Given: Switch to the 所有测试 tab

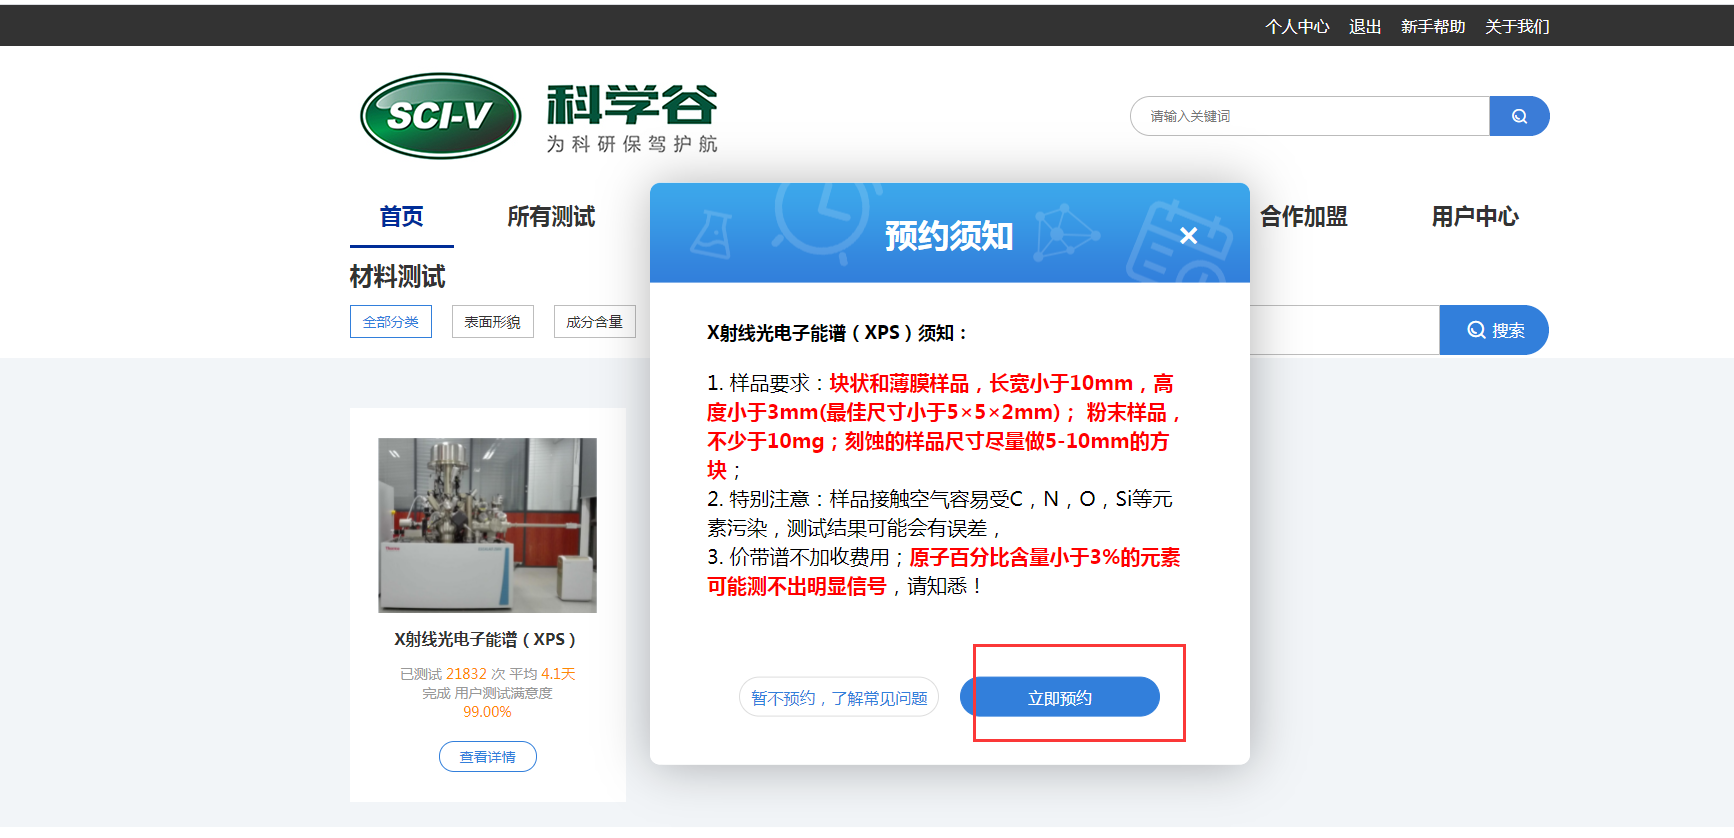Looking at the screenshot, I should 550,217.
